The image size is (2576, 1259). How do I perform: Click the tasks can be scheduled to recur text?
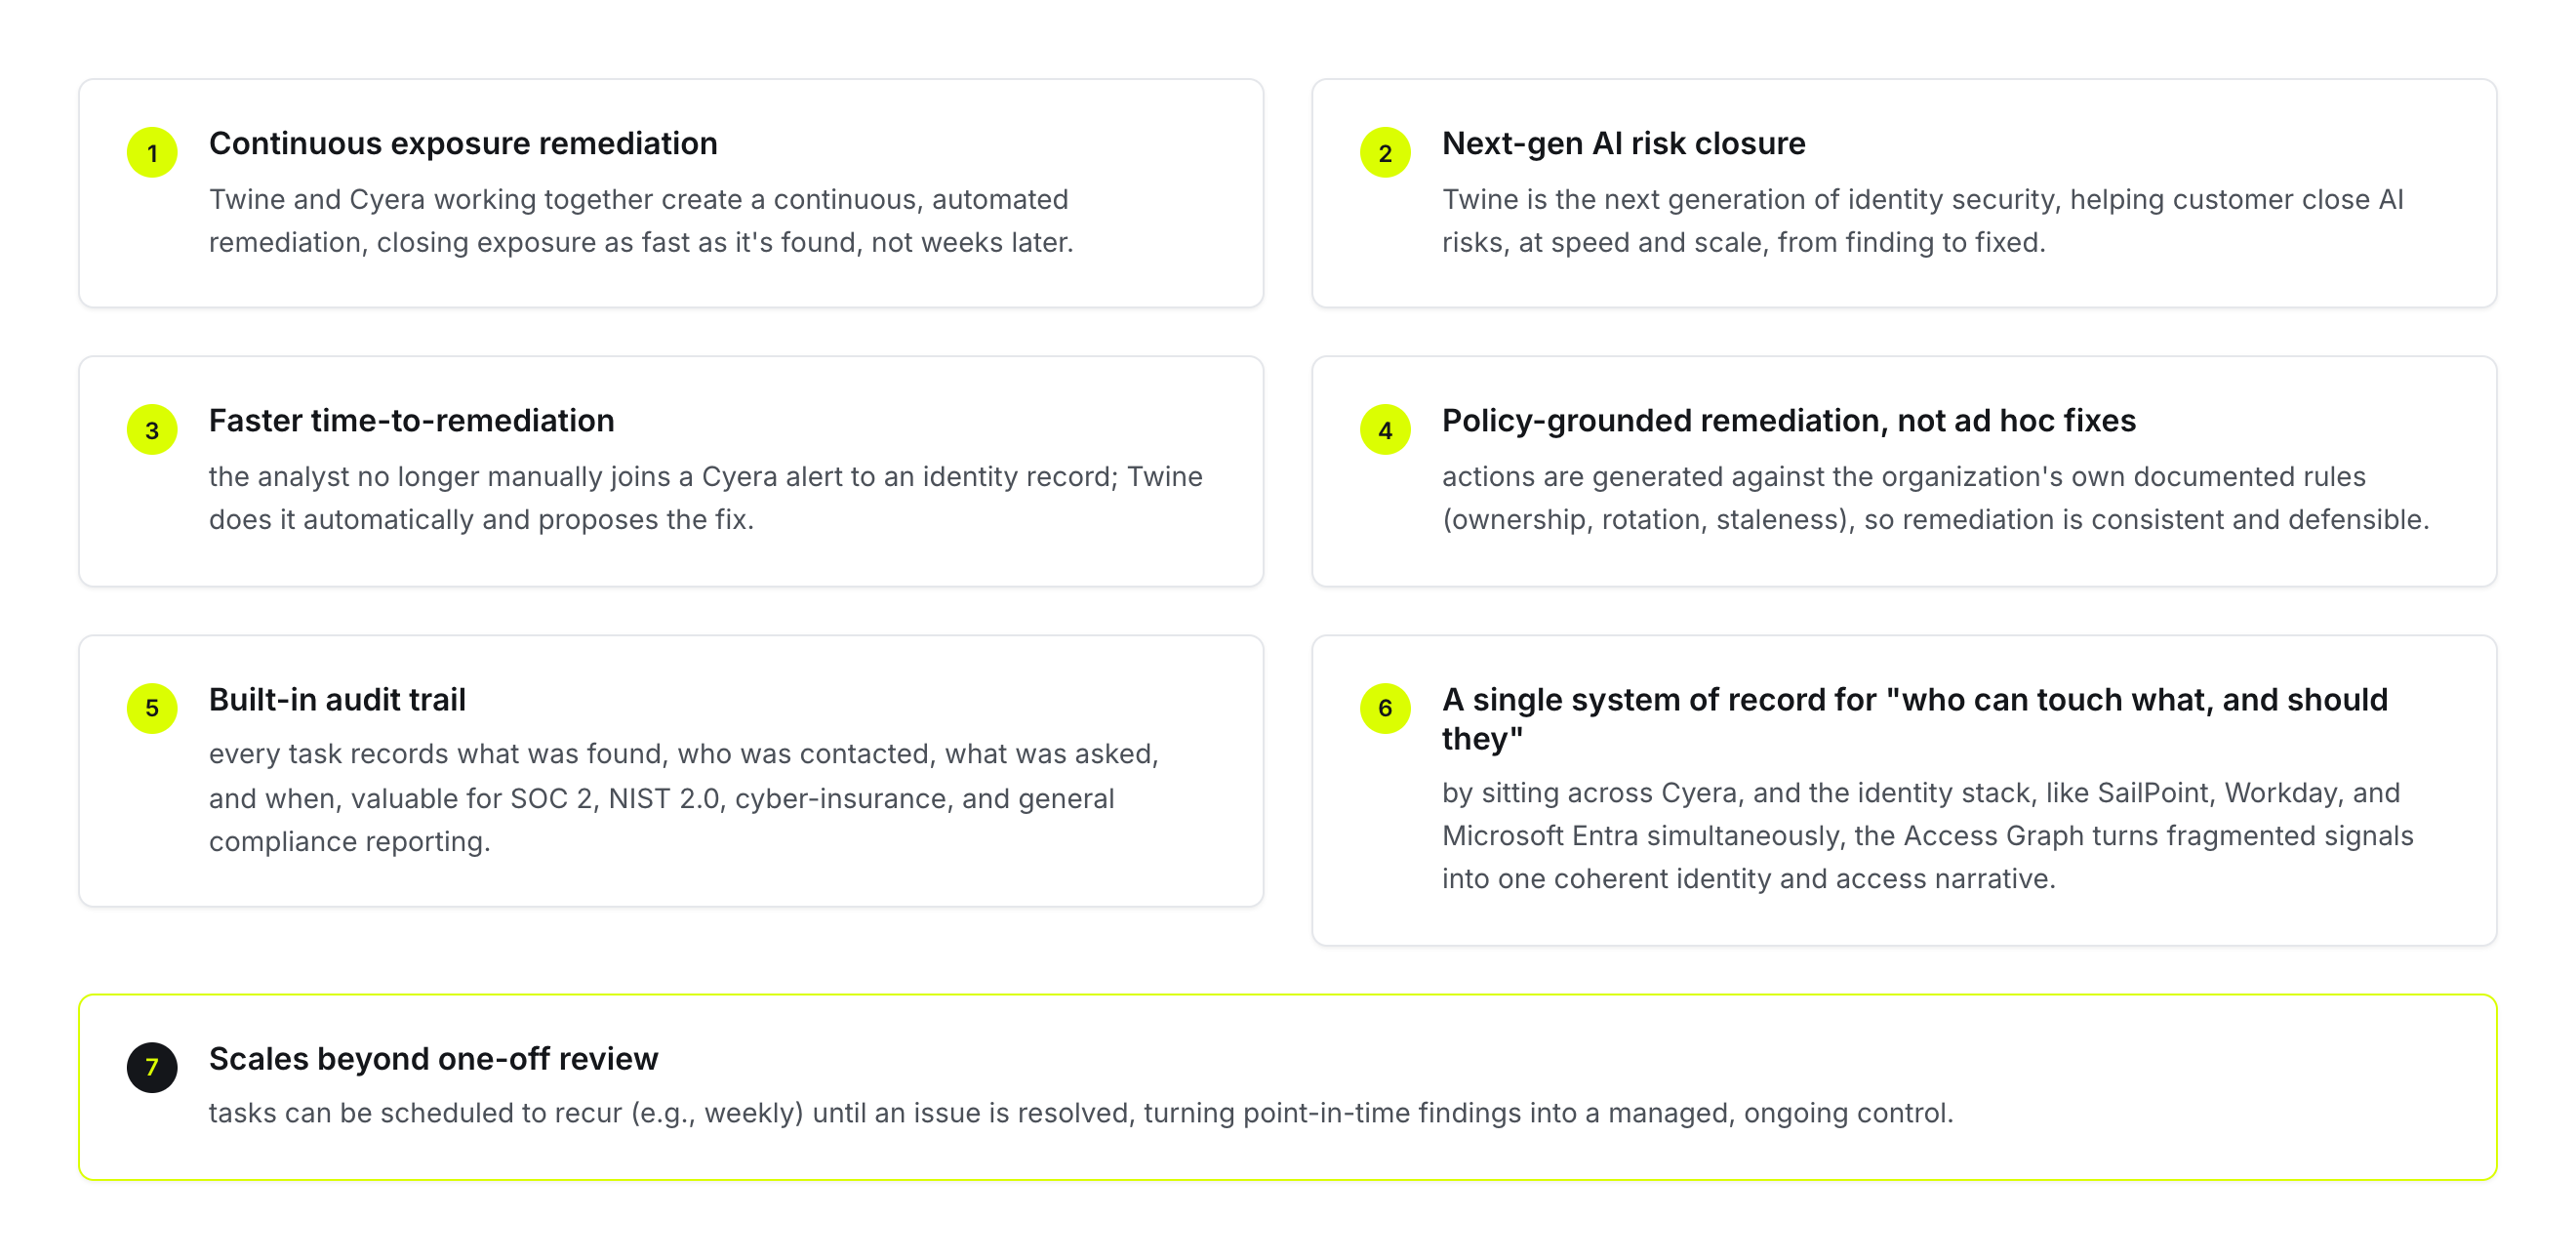click(1080, 1112)
